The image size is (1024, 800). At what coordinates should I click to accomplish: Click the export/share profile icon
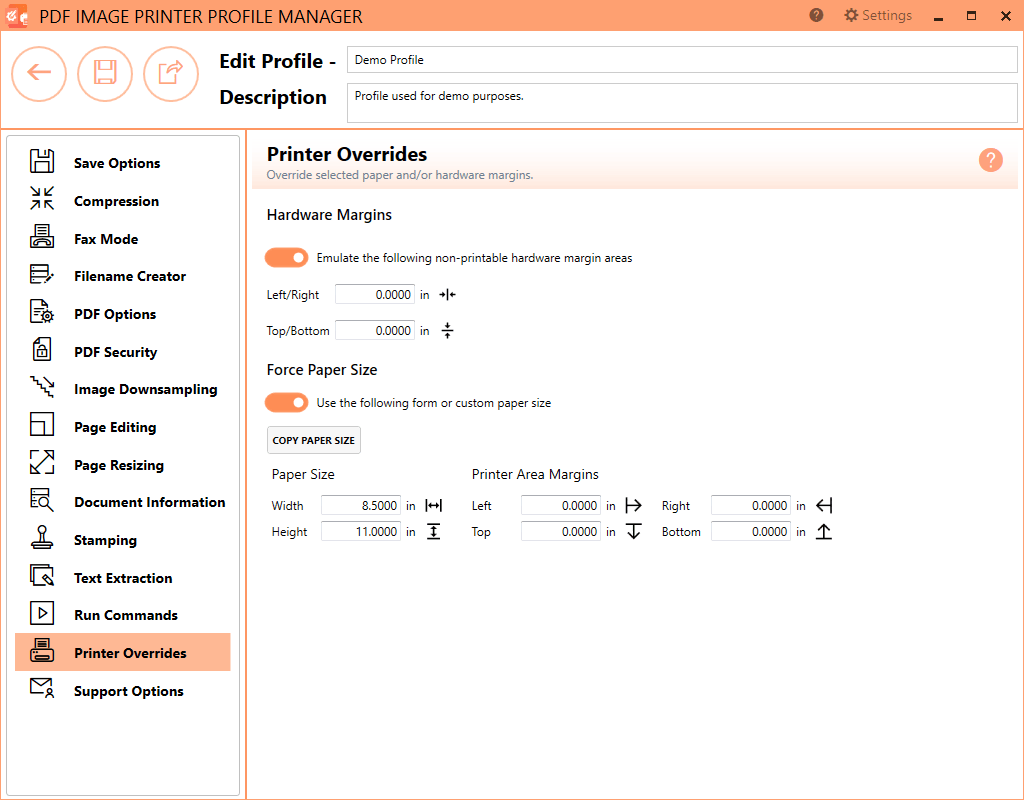171,74
